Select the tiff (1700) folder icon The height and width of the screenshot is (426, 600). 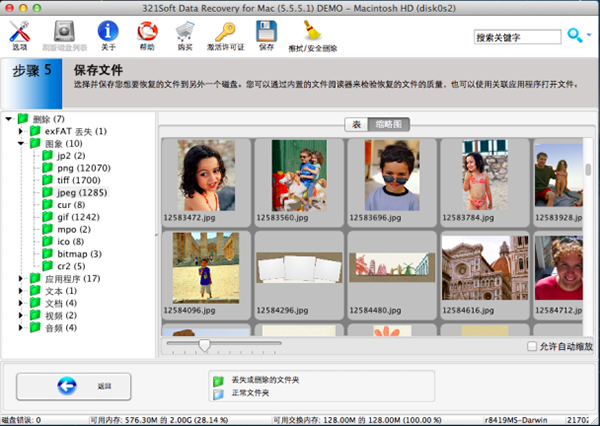47,180
